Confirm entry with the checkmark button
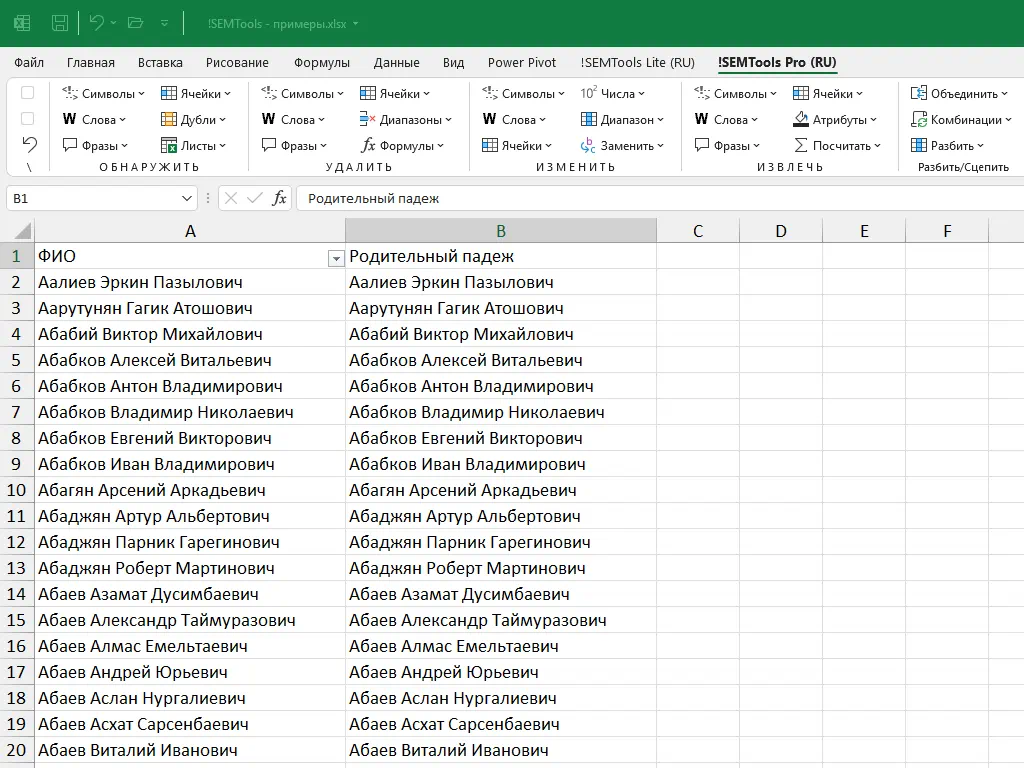1024x768 pixels. [x=255, y=198]
